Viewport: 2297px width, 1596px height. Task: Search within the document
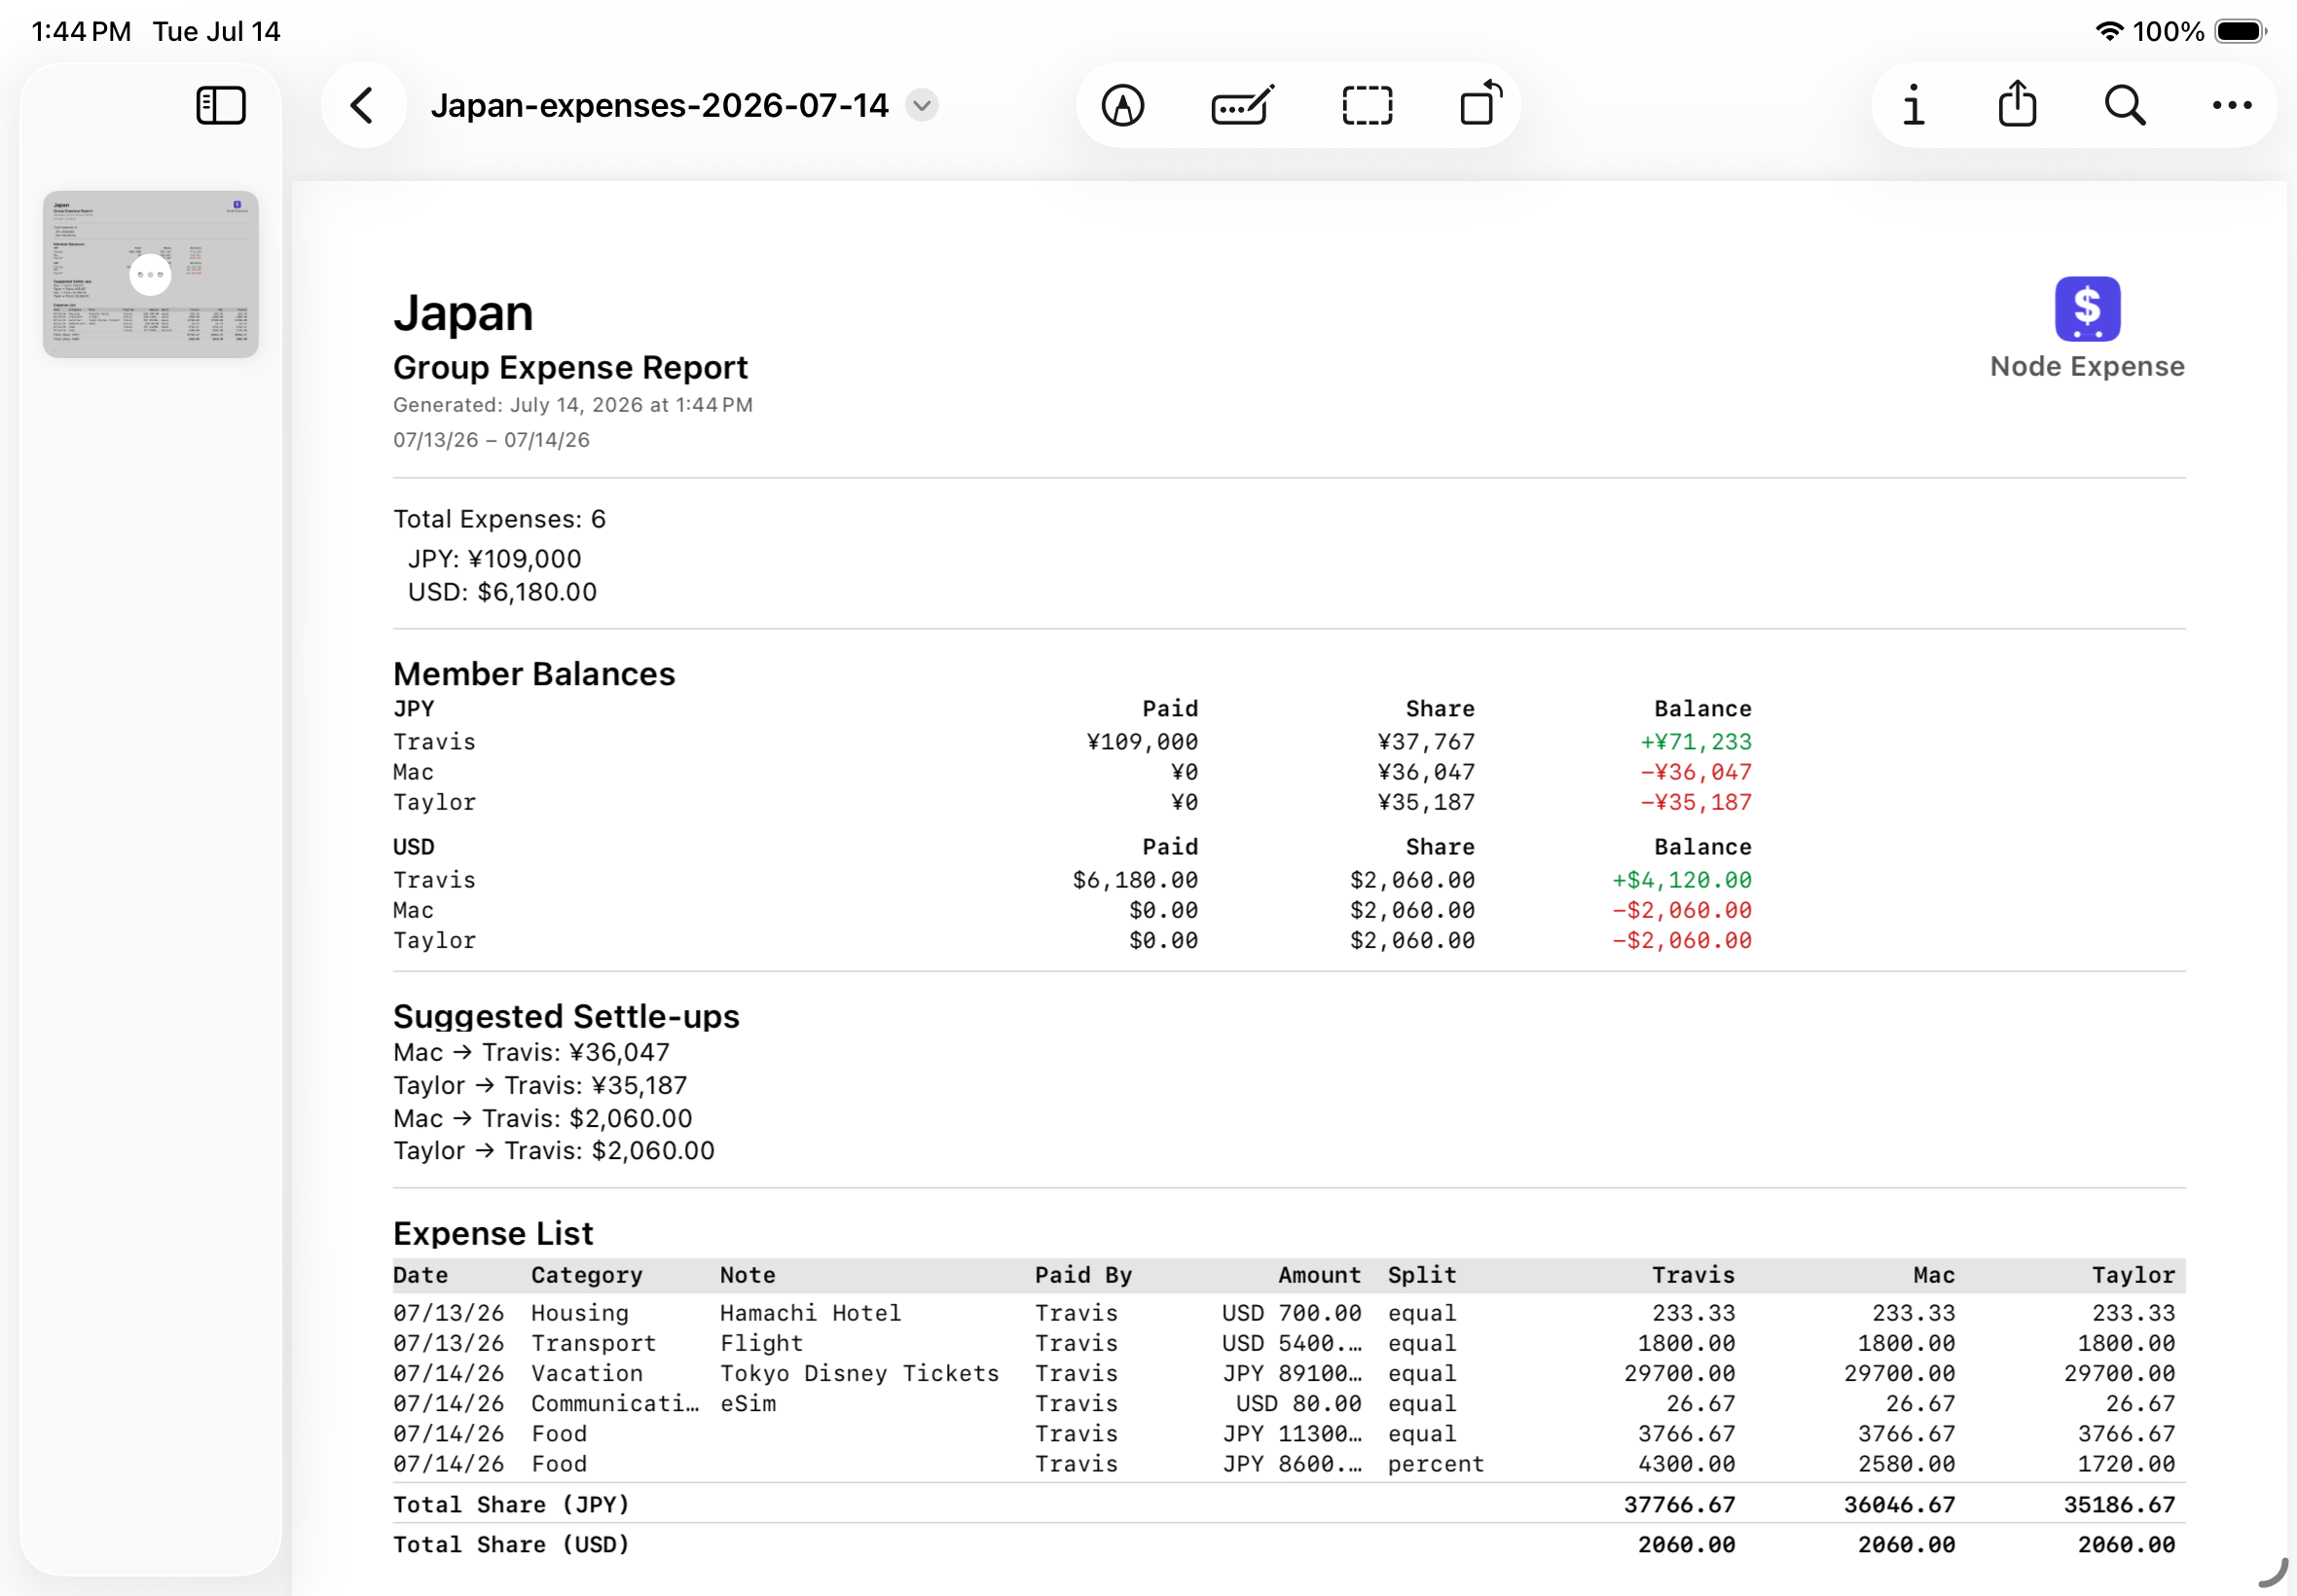2125,105
